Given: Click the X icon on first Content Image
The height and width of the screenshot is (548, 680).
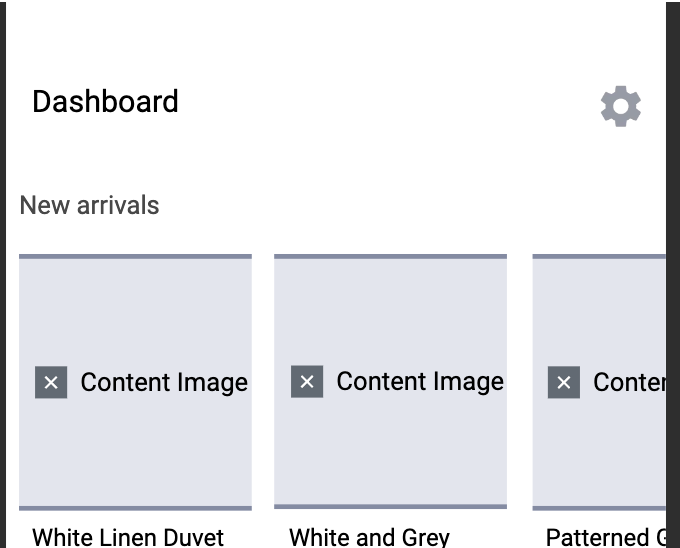Looking at the screenshot, I should pos(51,382).
